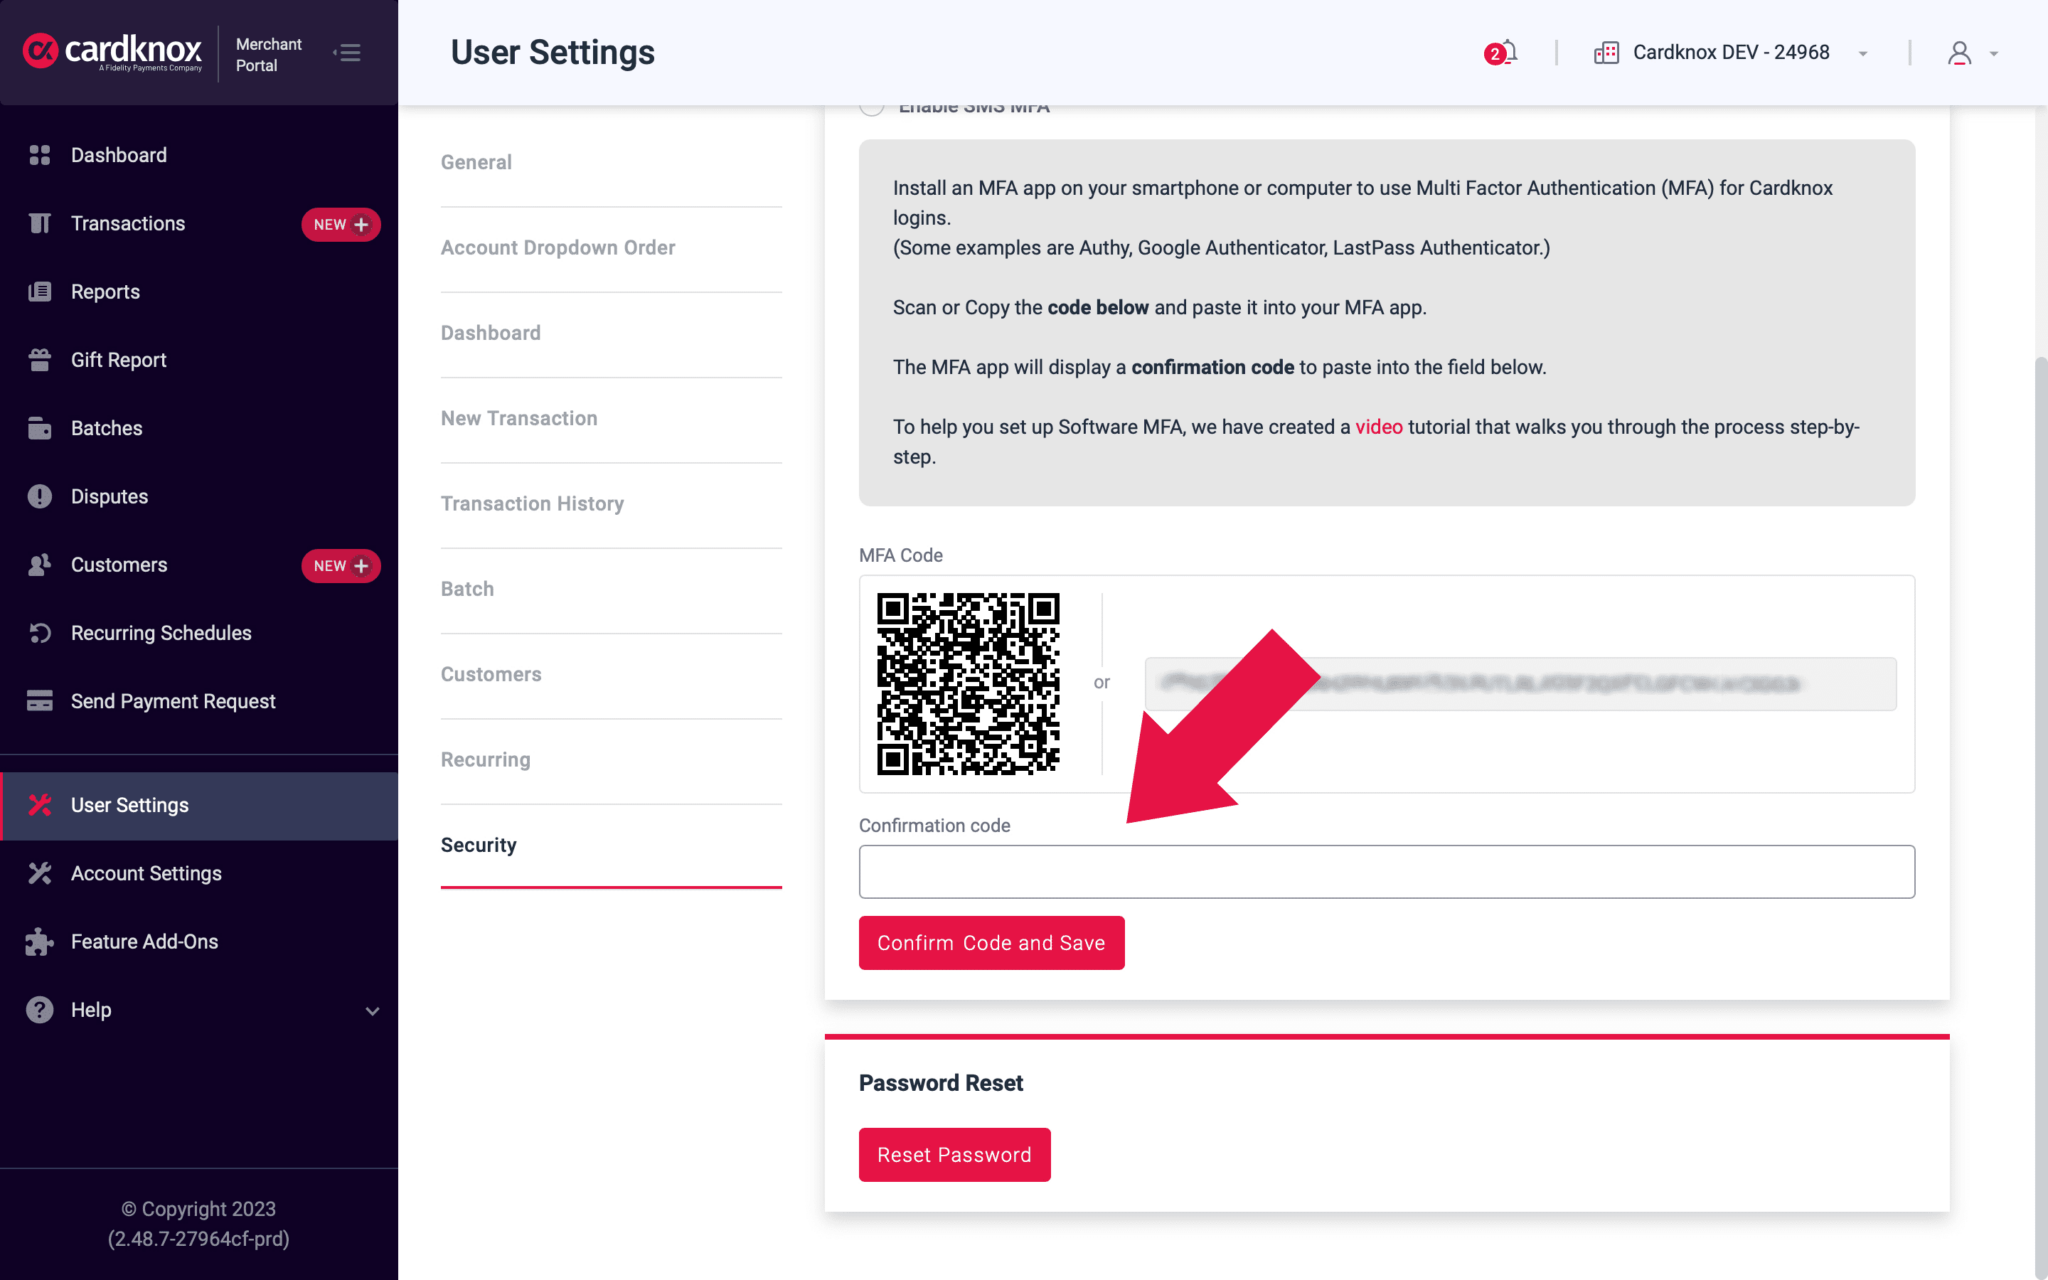Click the Cardknox DEV - 24968 account name
Viewport: 2048px width, 1280px height.
point(1731,52)
